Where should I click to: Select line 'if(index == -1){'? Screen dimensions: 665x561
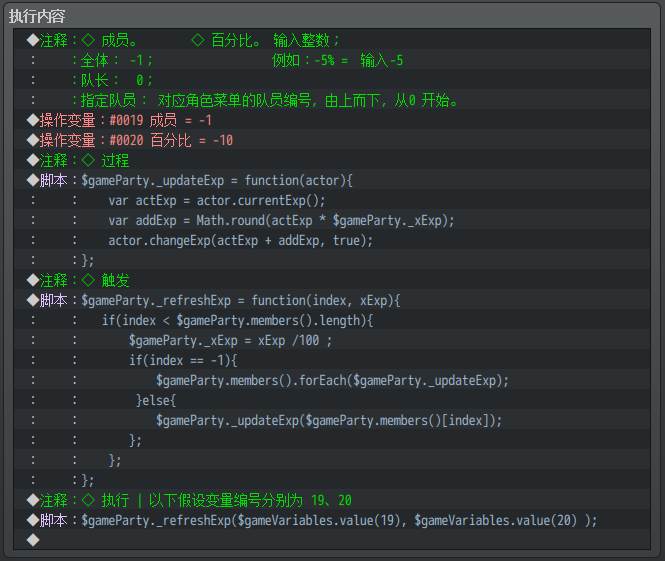pos(332,360)
